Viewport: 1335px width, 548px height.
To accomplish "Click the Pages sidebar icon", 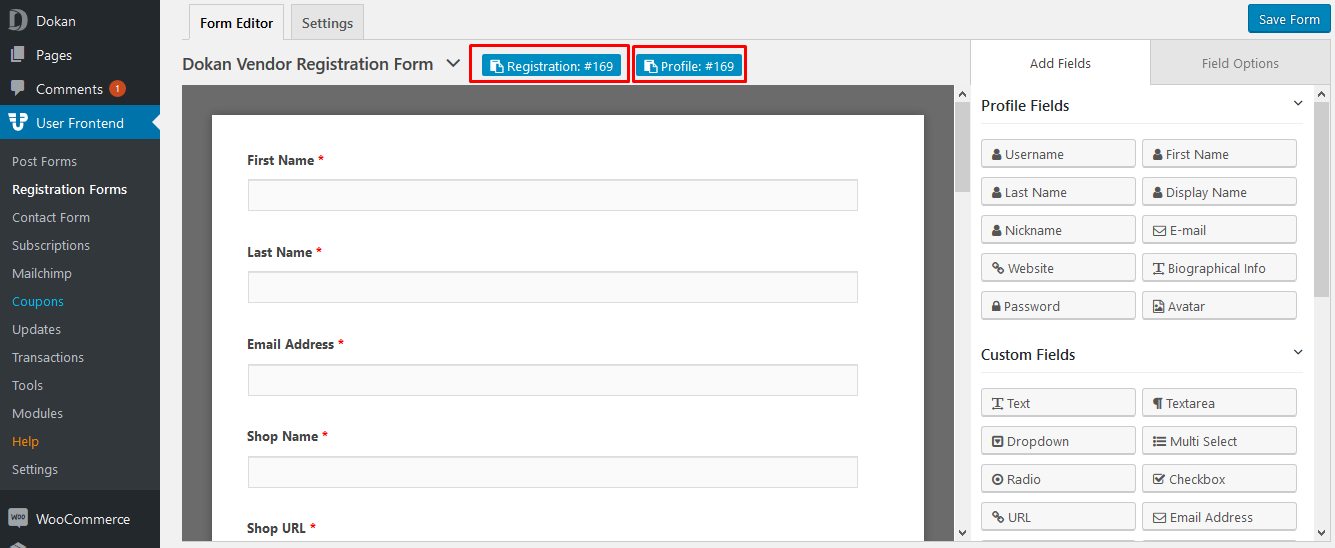I will pos(18,55).
